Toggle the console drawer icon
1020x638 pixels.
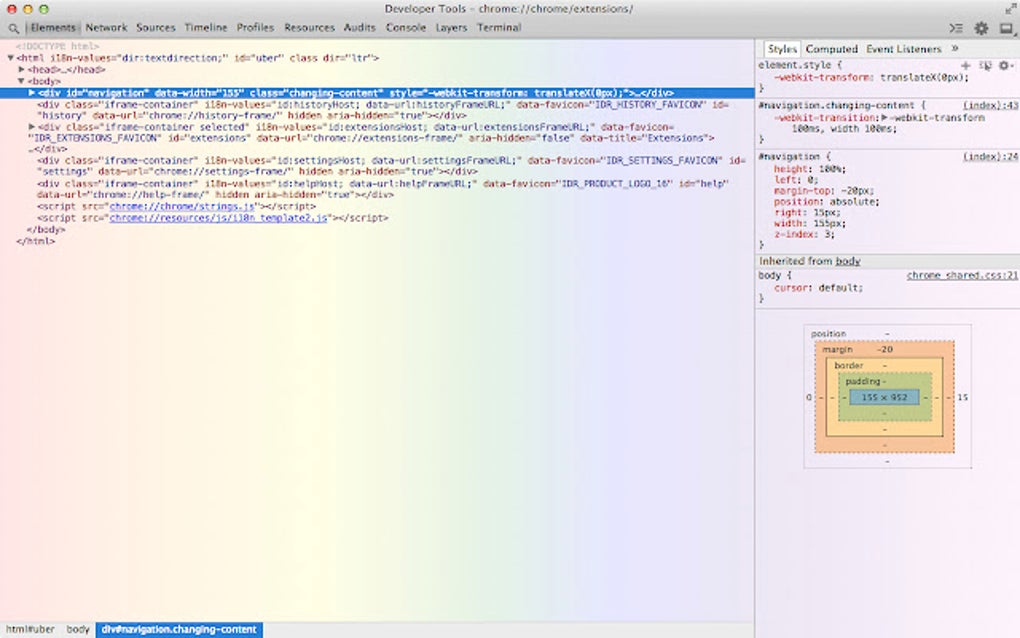(955, 28)
